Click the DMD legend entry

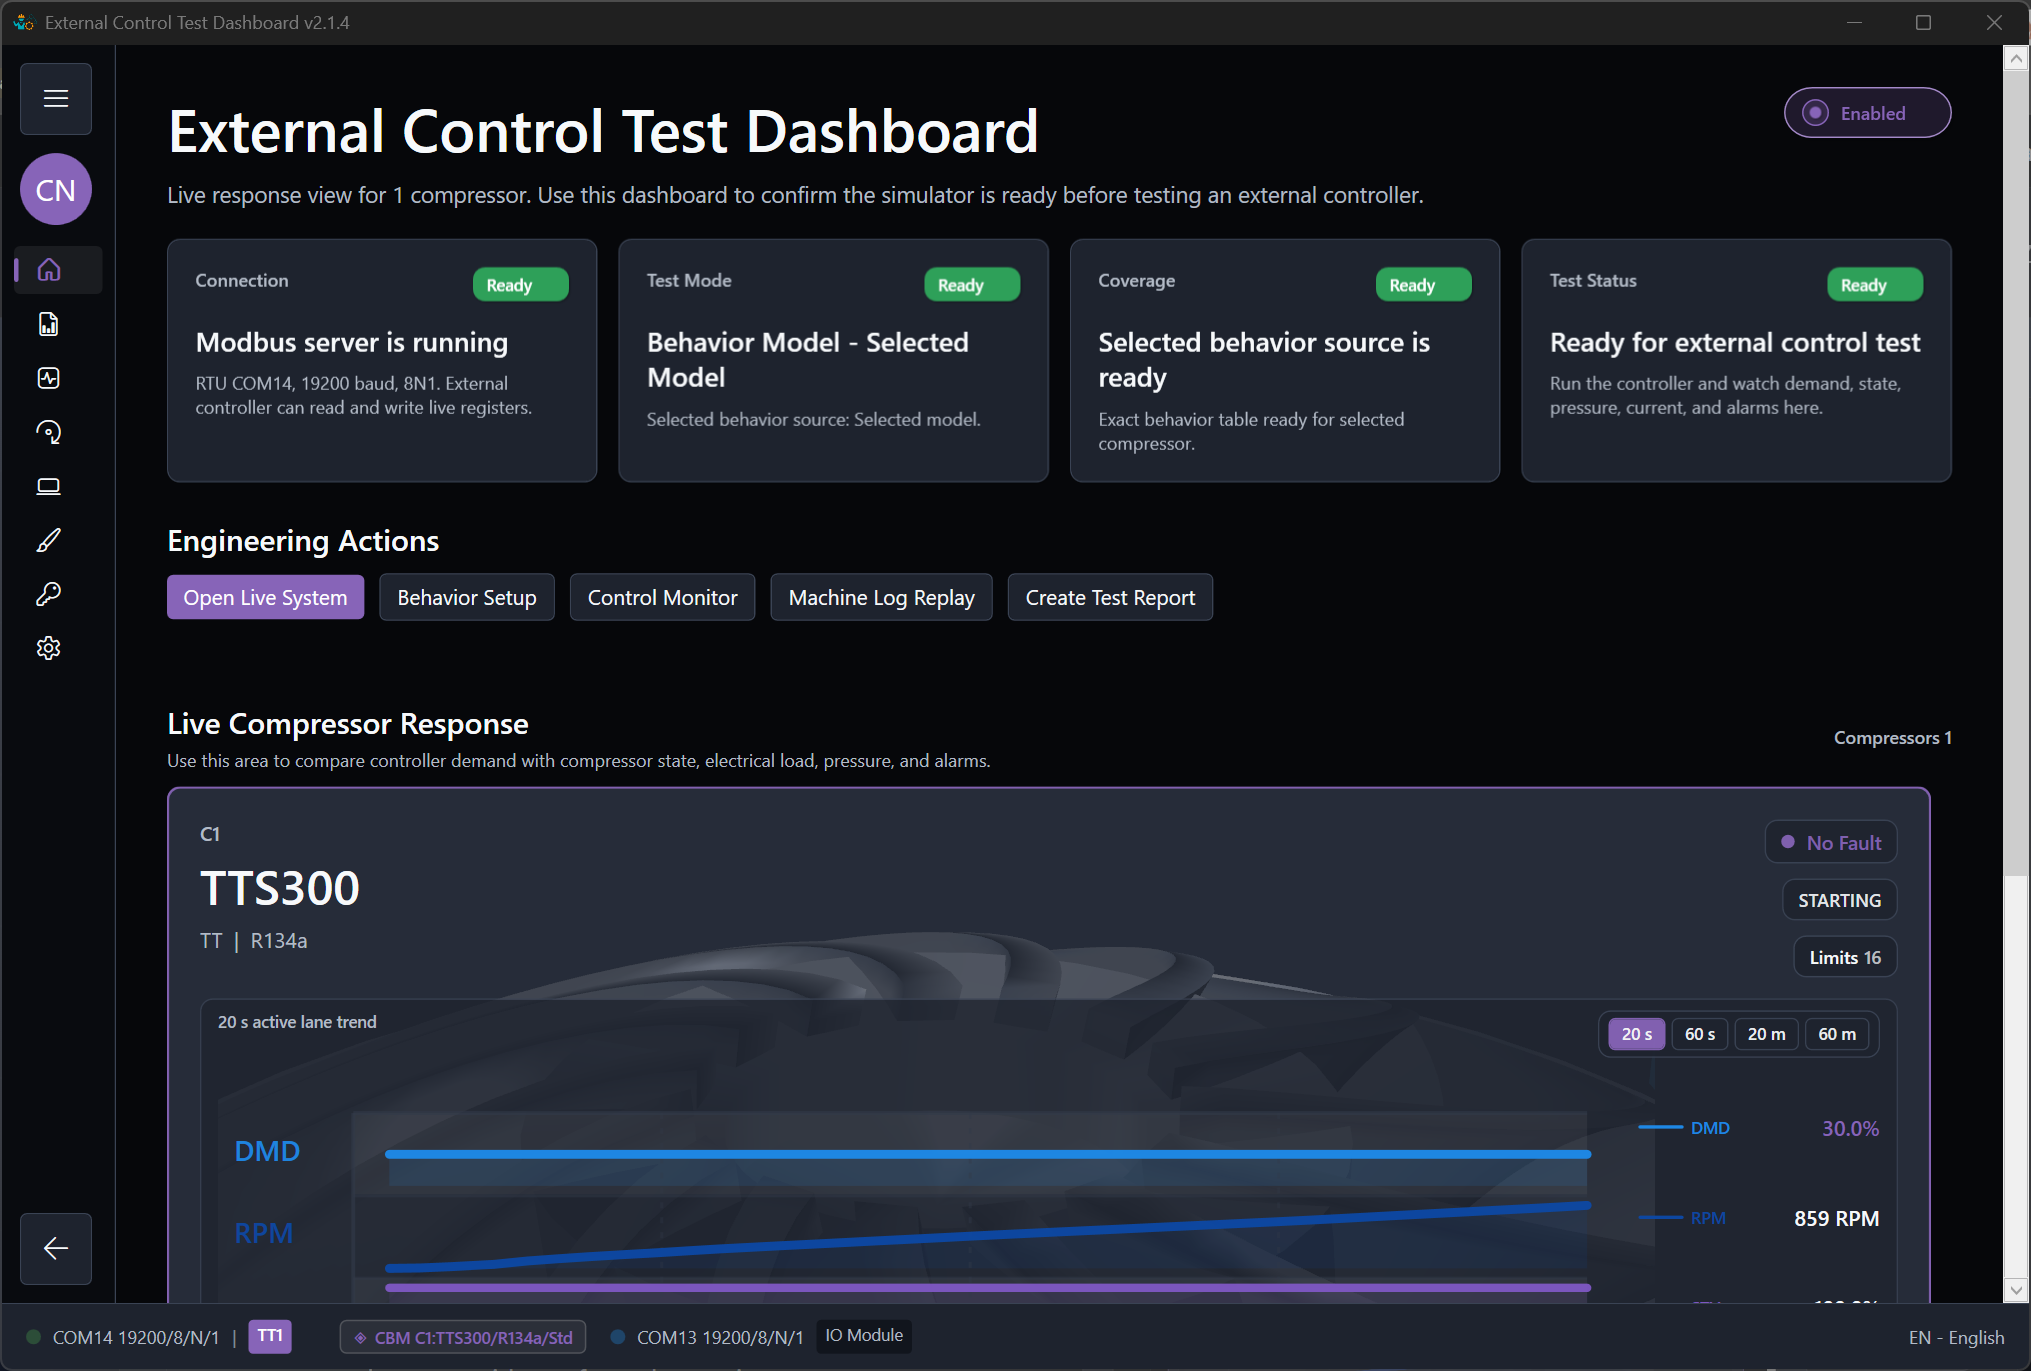coord(1685,1128)
